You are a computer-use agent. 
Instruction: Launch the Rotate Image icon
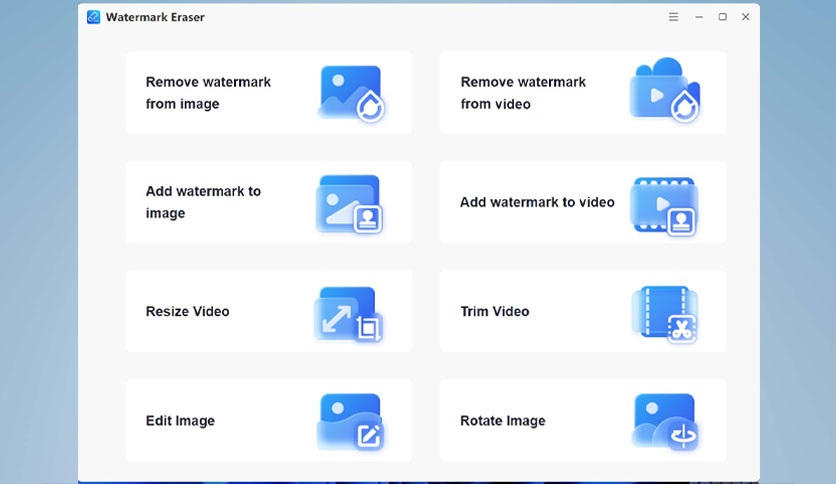point(664,421)
